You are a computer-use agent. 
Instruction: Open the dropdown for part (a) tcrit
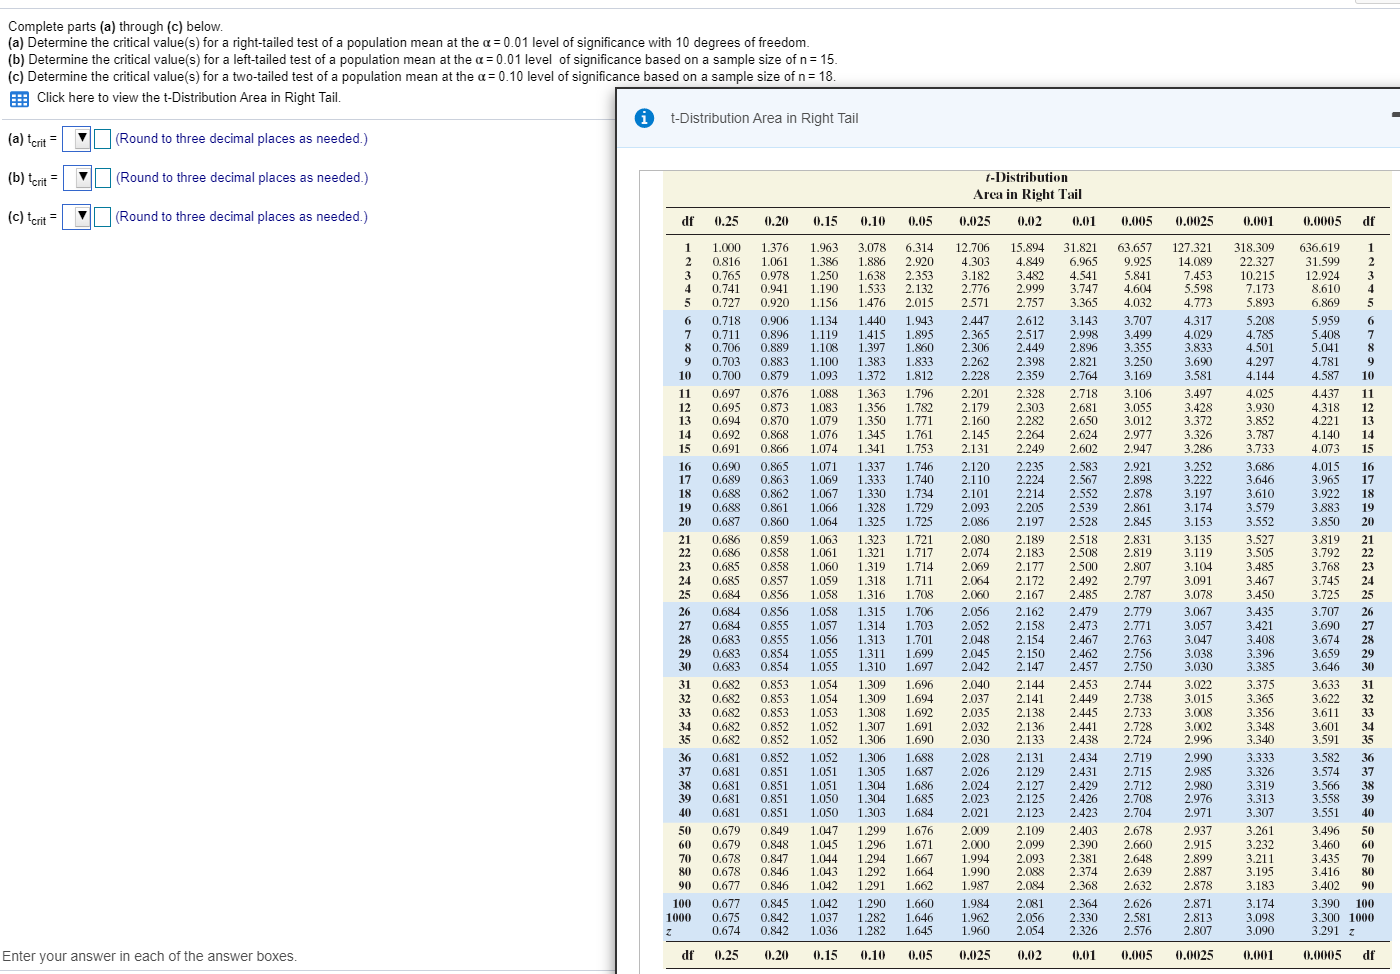point(76,139)
